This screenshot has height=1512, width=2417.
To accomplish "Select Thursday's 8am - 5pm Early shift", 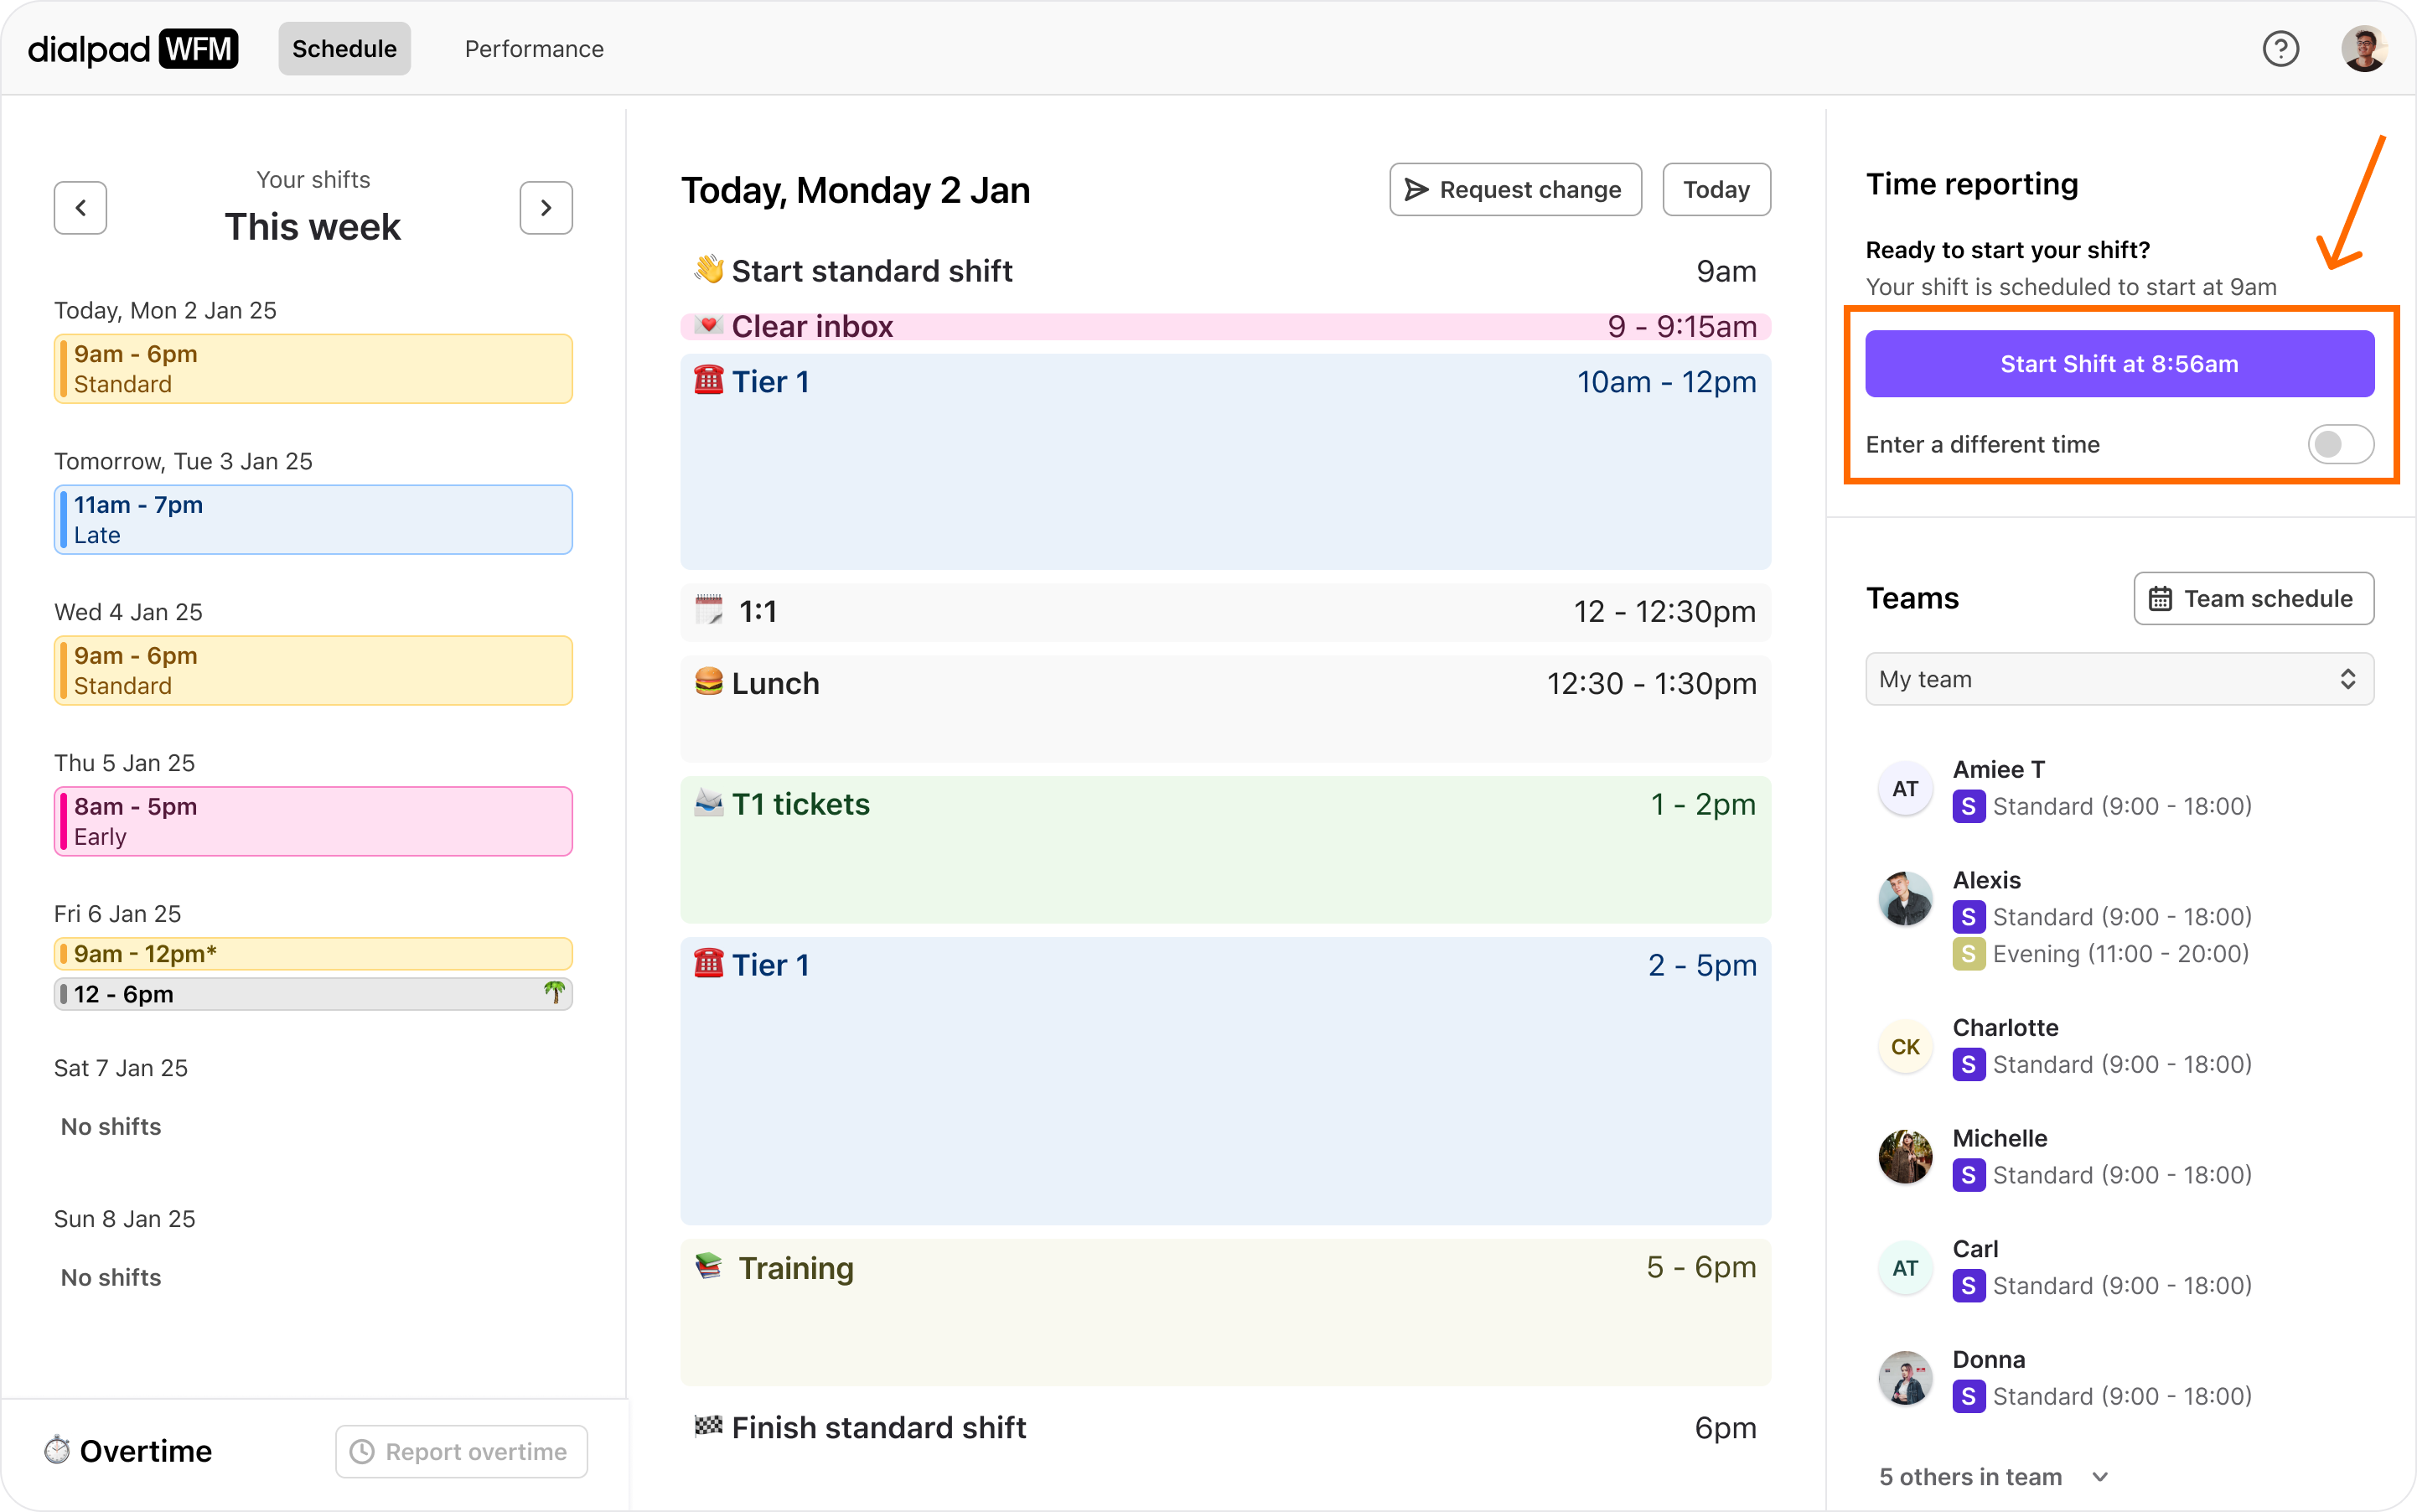I will pyautogui.click(x=313, y=821).
